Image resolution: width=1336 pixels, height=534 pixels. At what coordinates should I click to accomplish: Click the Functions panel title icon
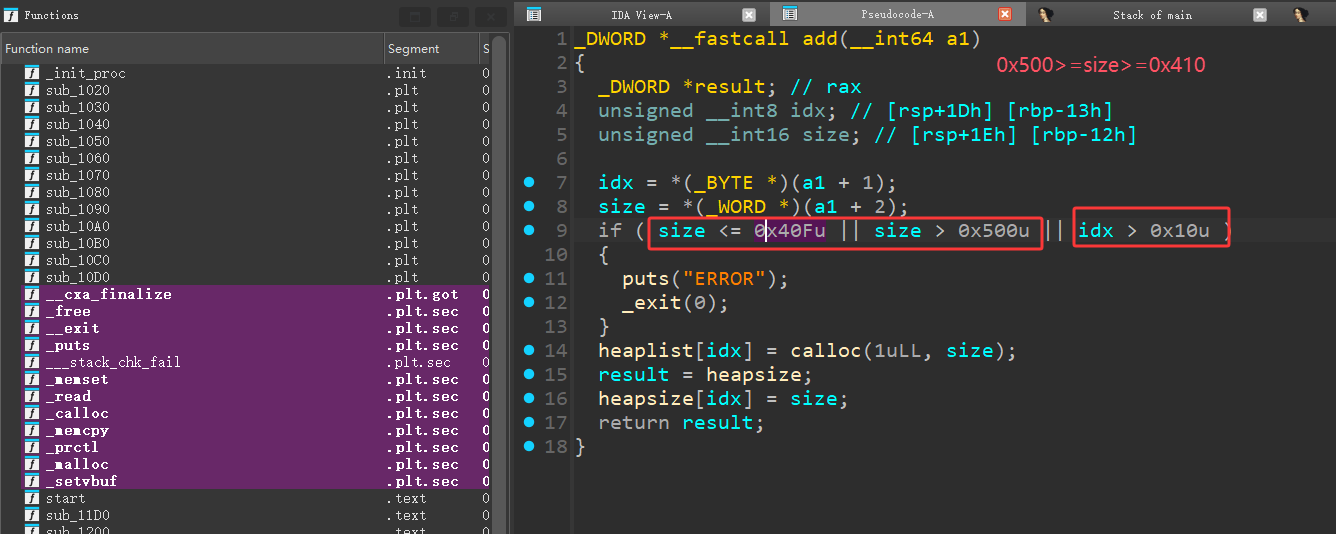point(11,16)
